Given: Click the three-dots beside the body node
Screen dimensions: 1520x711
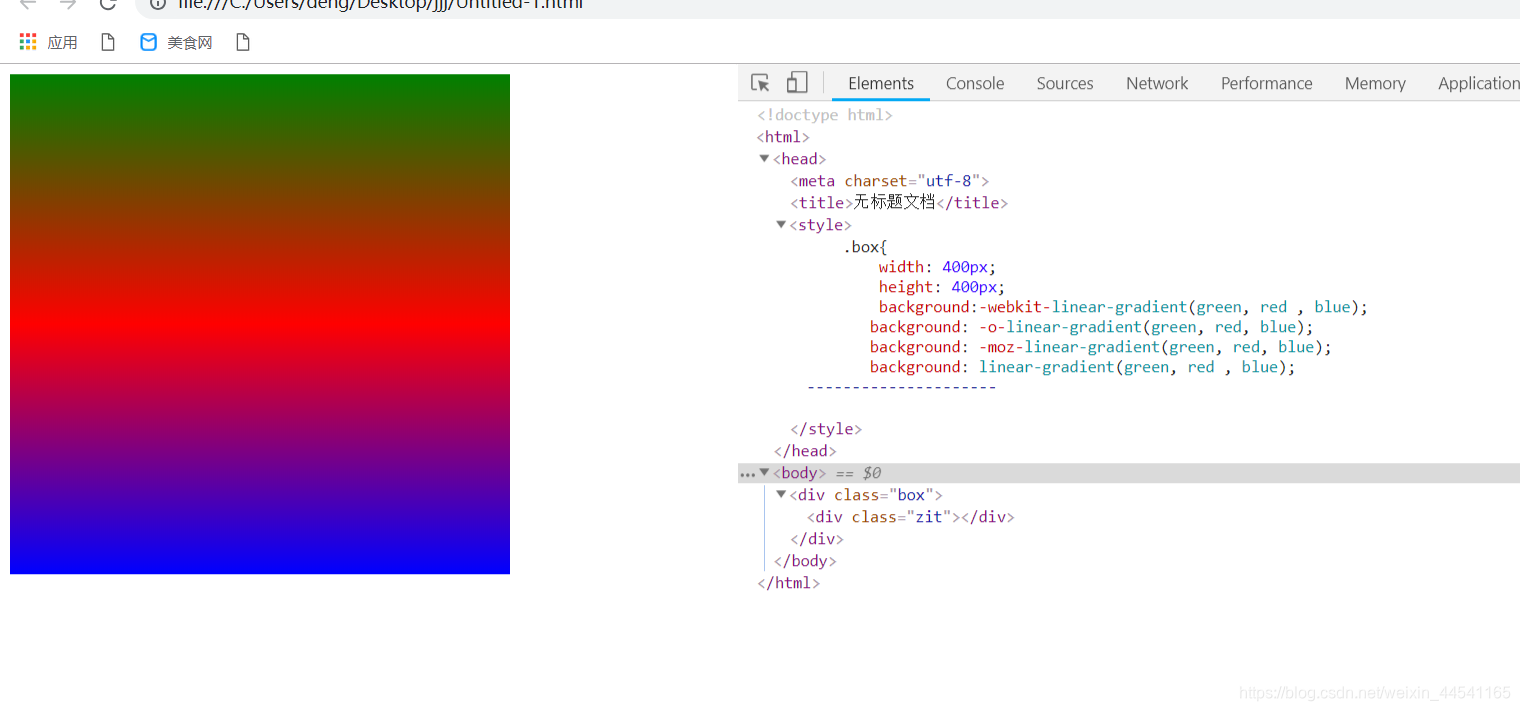Looking at the screenshot, I should point(747,474).
